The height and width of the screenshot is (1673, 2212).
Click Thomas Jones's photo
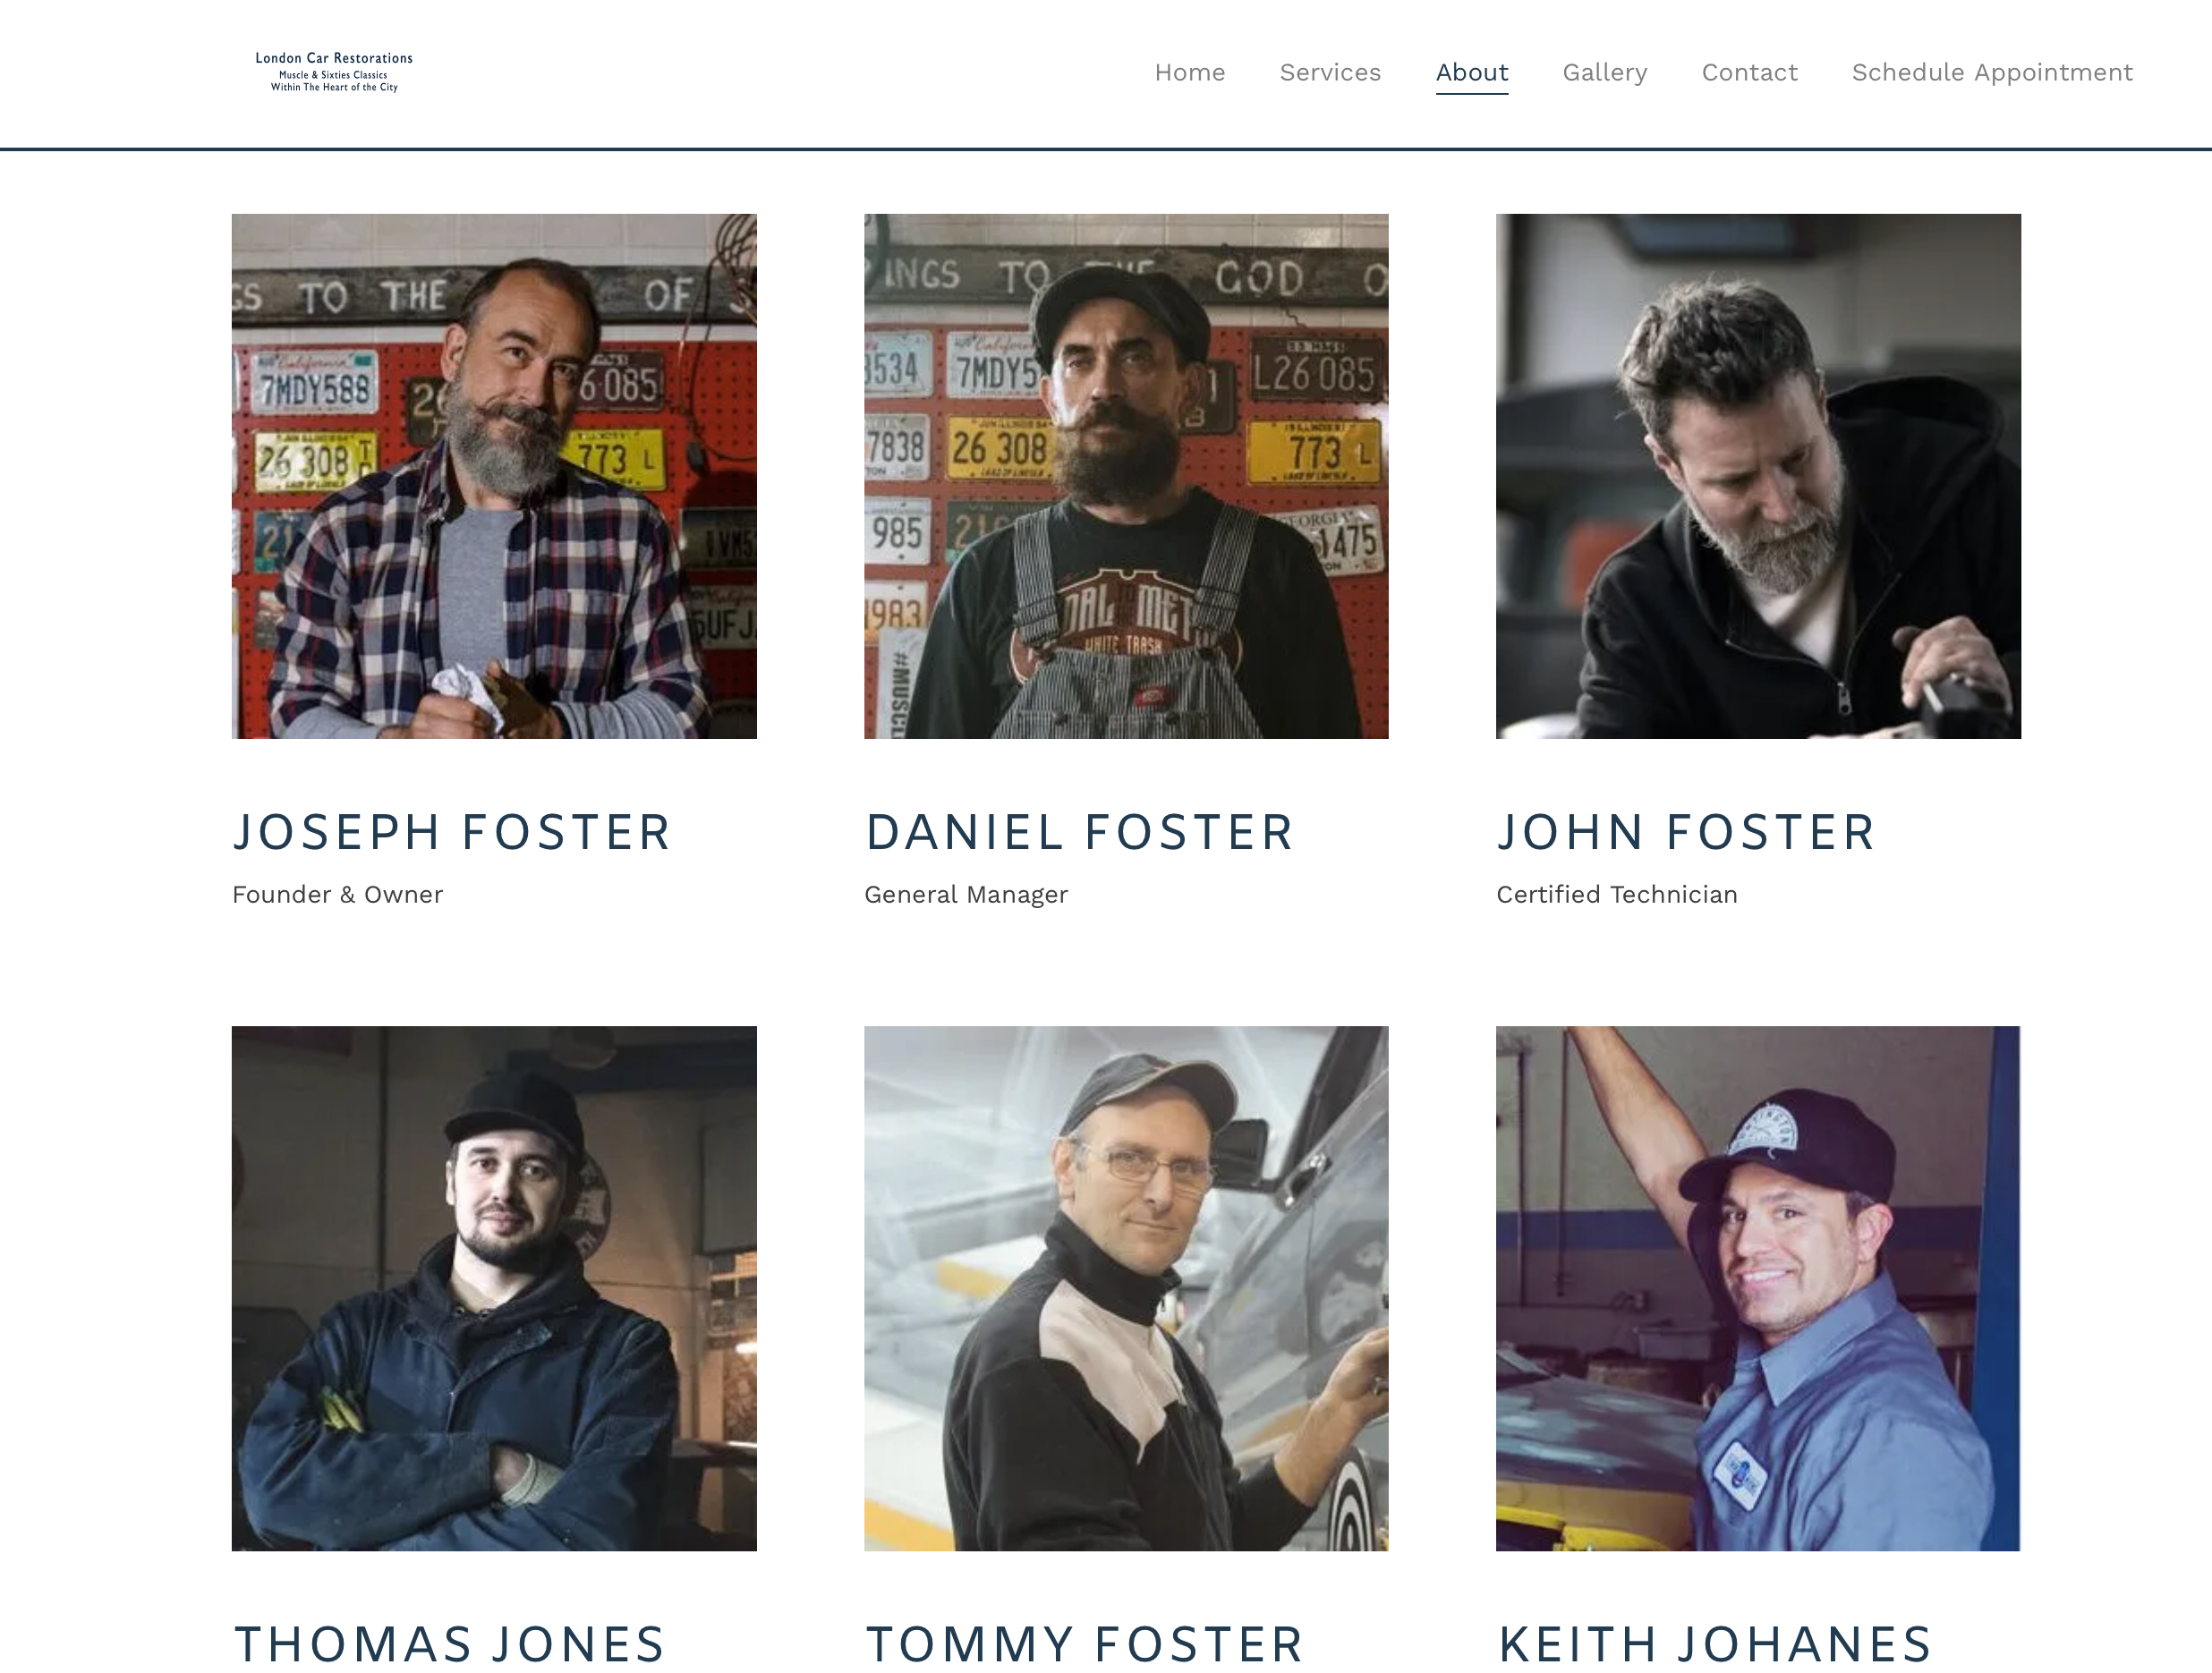coord(494,1288)
